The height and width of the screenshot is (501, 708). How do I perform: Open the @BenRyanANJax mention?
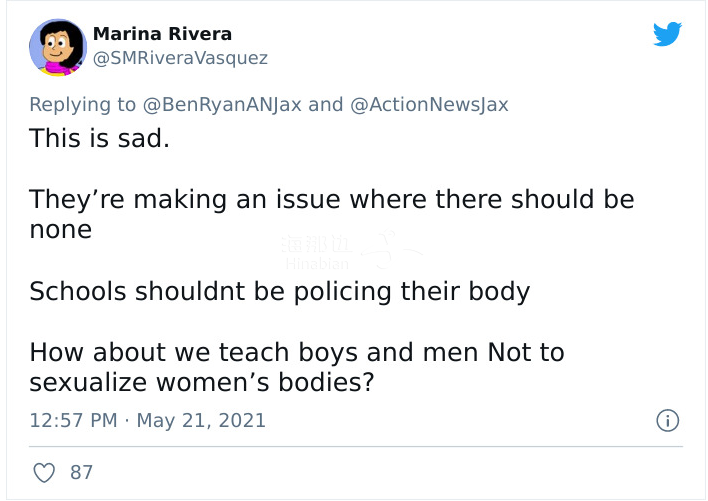click(x=222, y=105)
